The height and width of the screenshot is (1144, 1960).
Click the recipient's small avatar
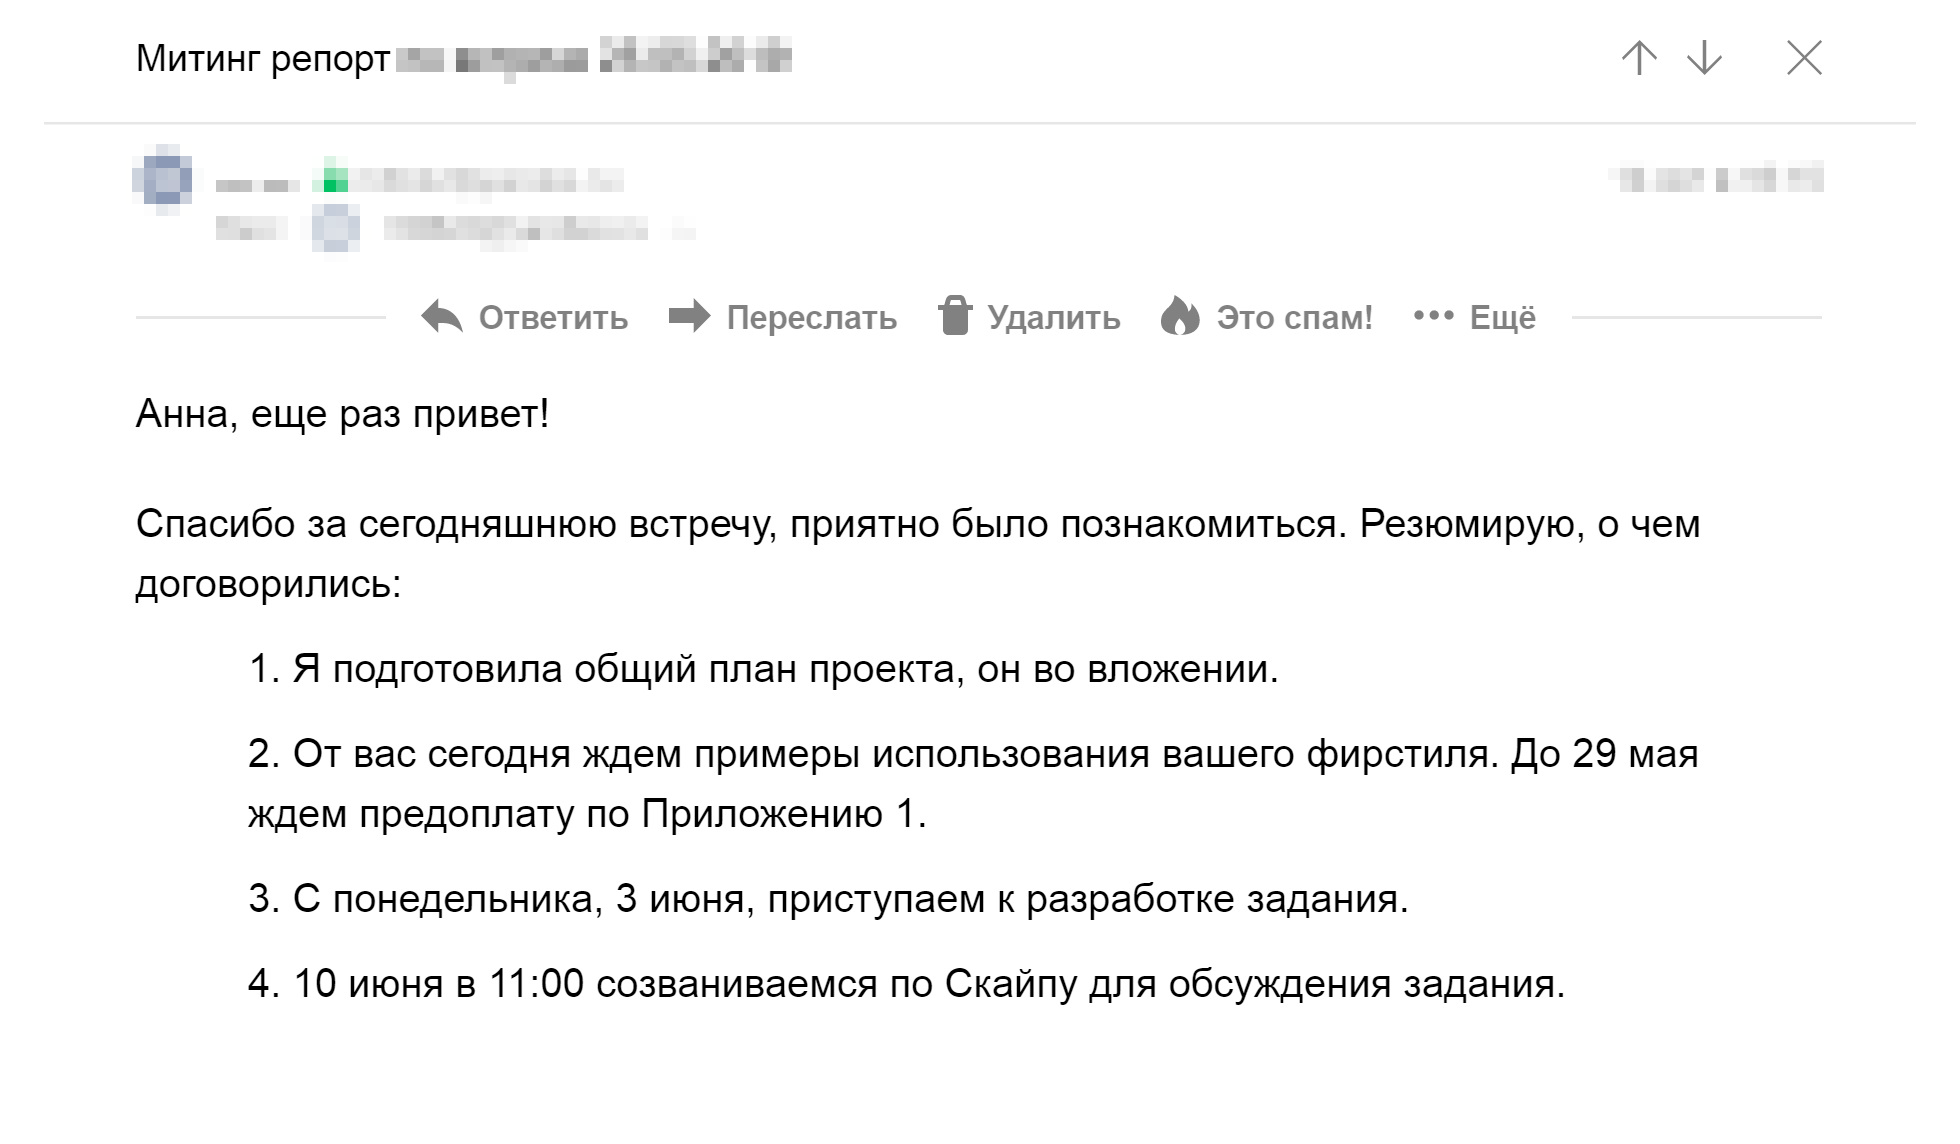[x=336, y=229]
